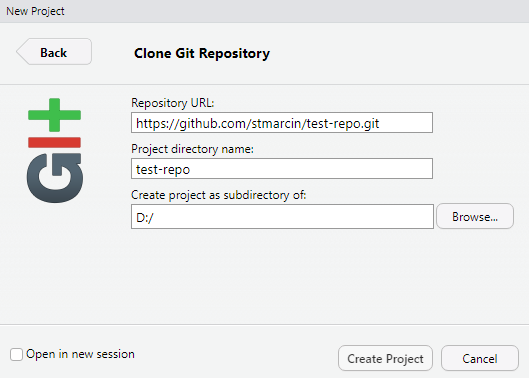Confirm with the Create Project button
Screen dimensions: 529x378
coord(385,358)
